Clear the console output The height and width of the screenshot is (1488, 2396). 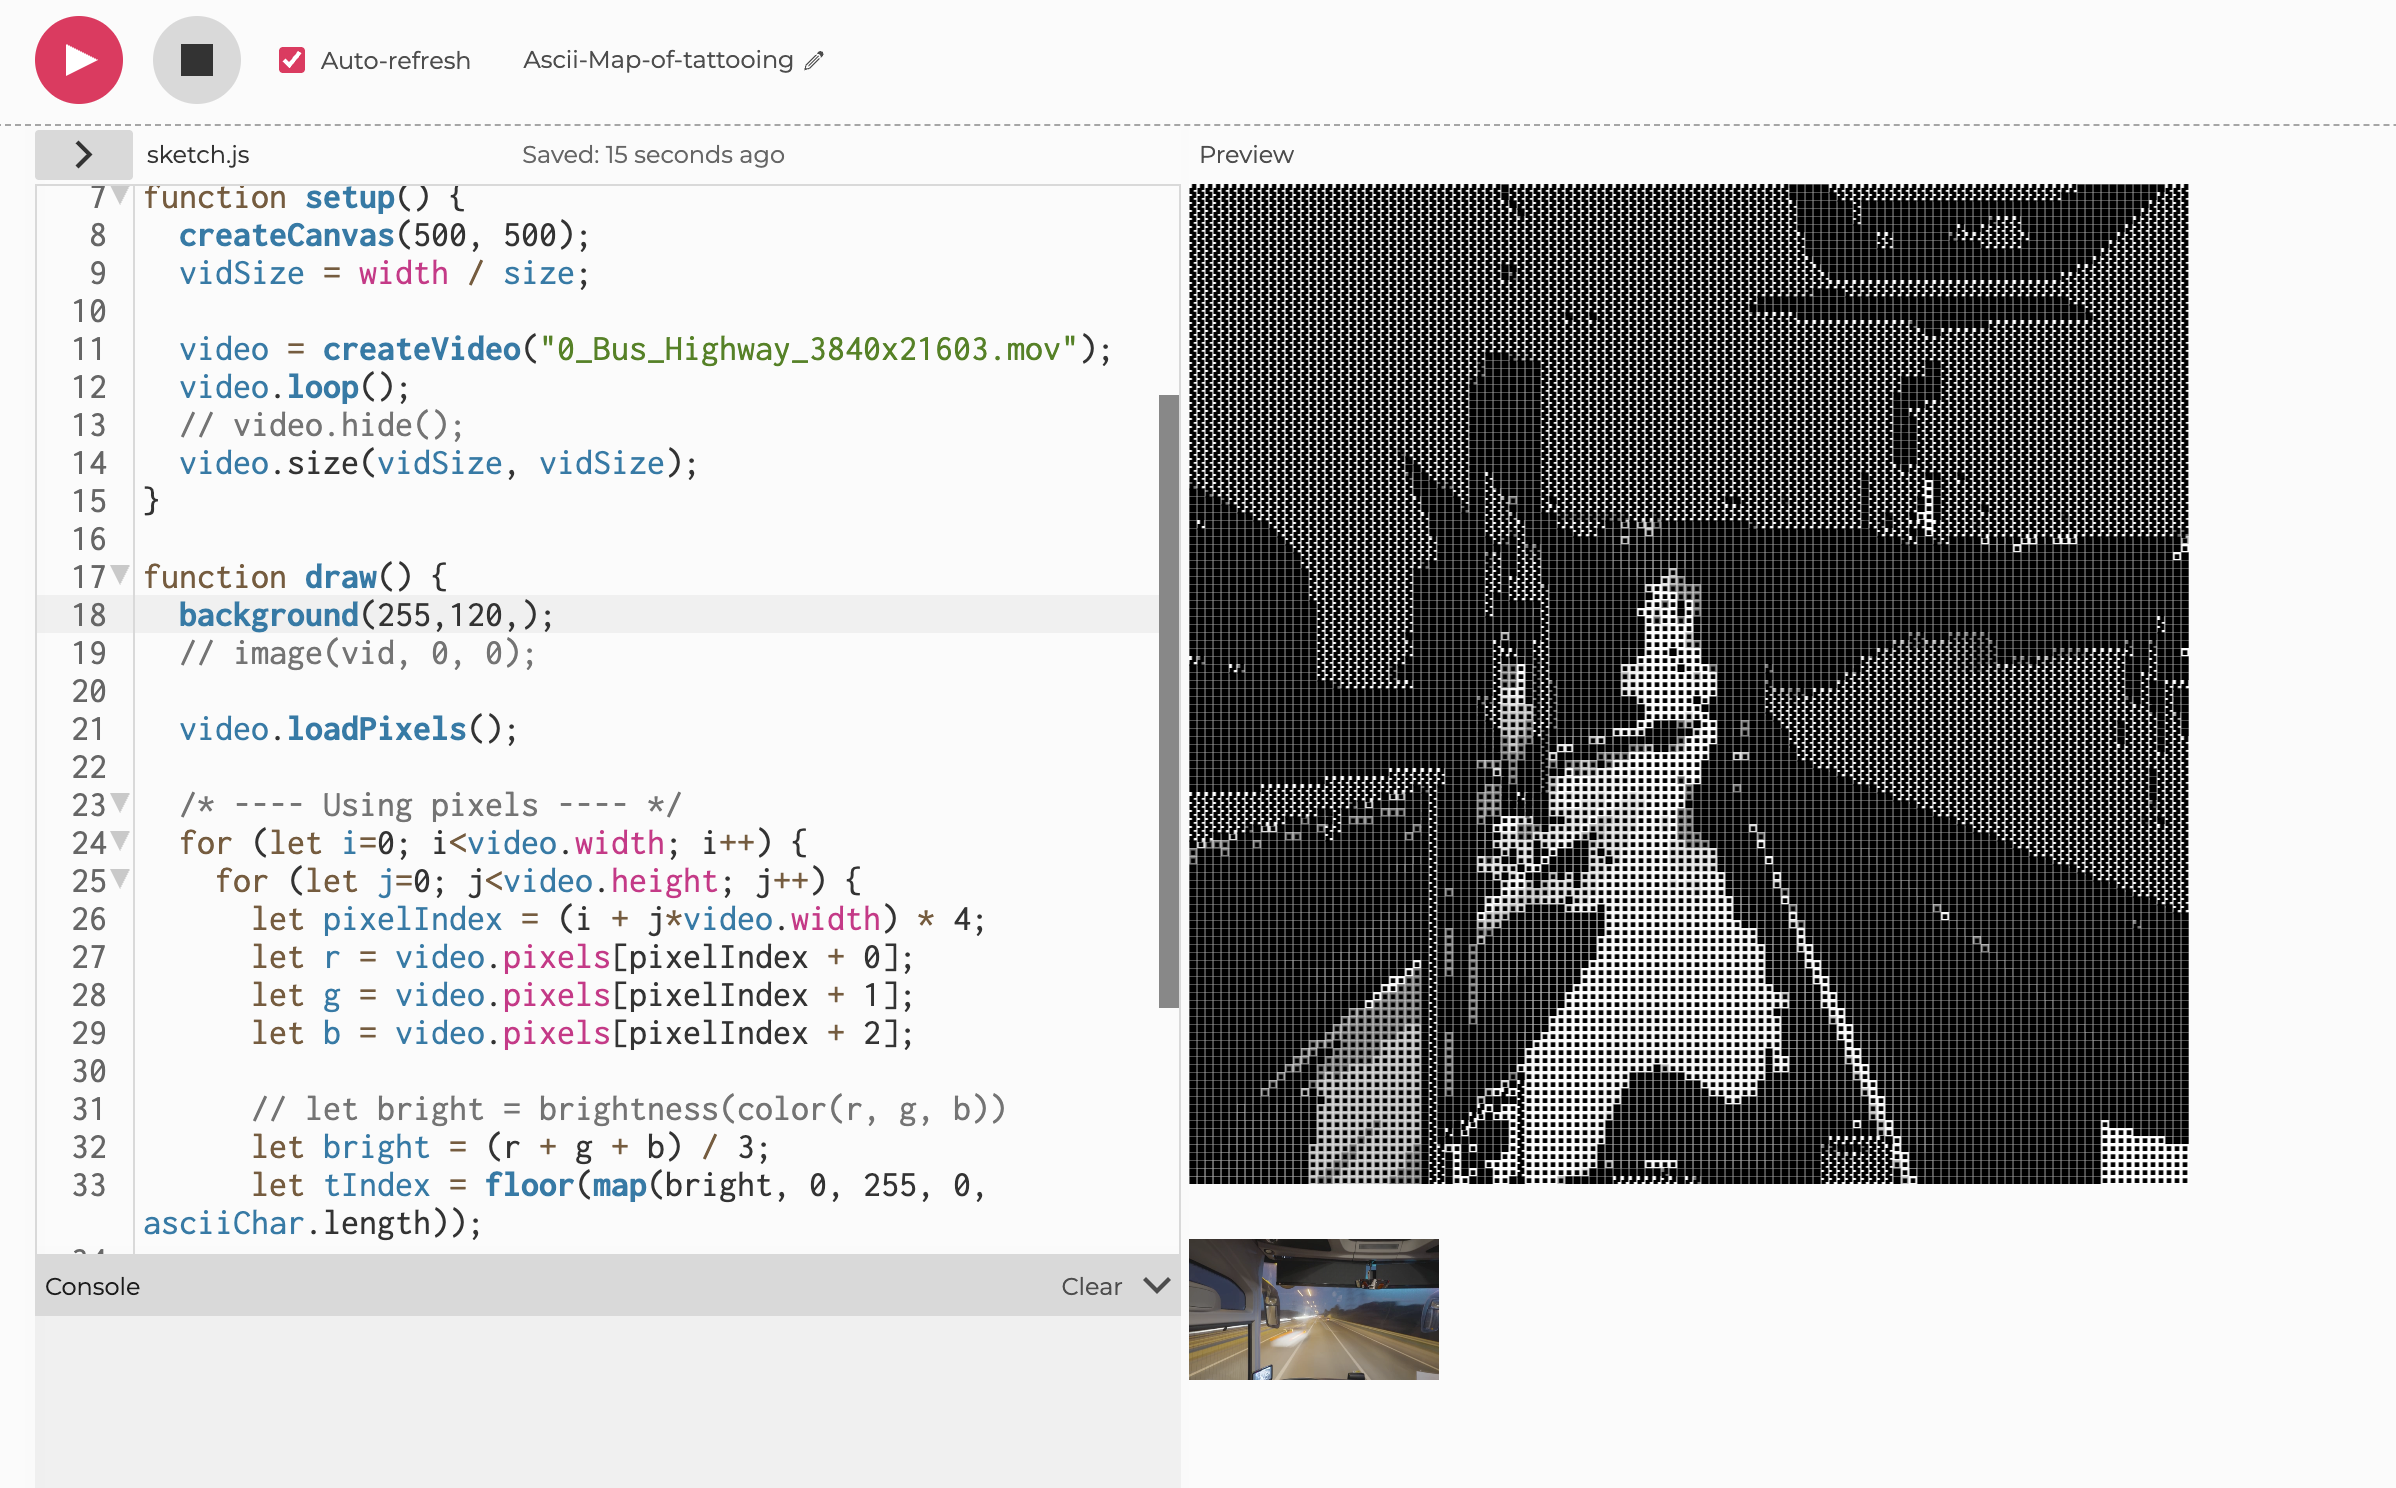point(1091,1287)
